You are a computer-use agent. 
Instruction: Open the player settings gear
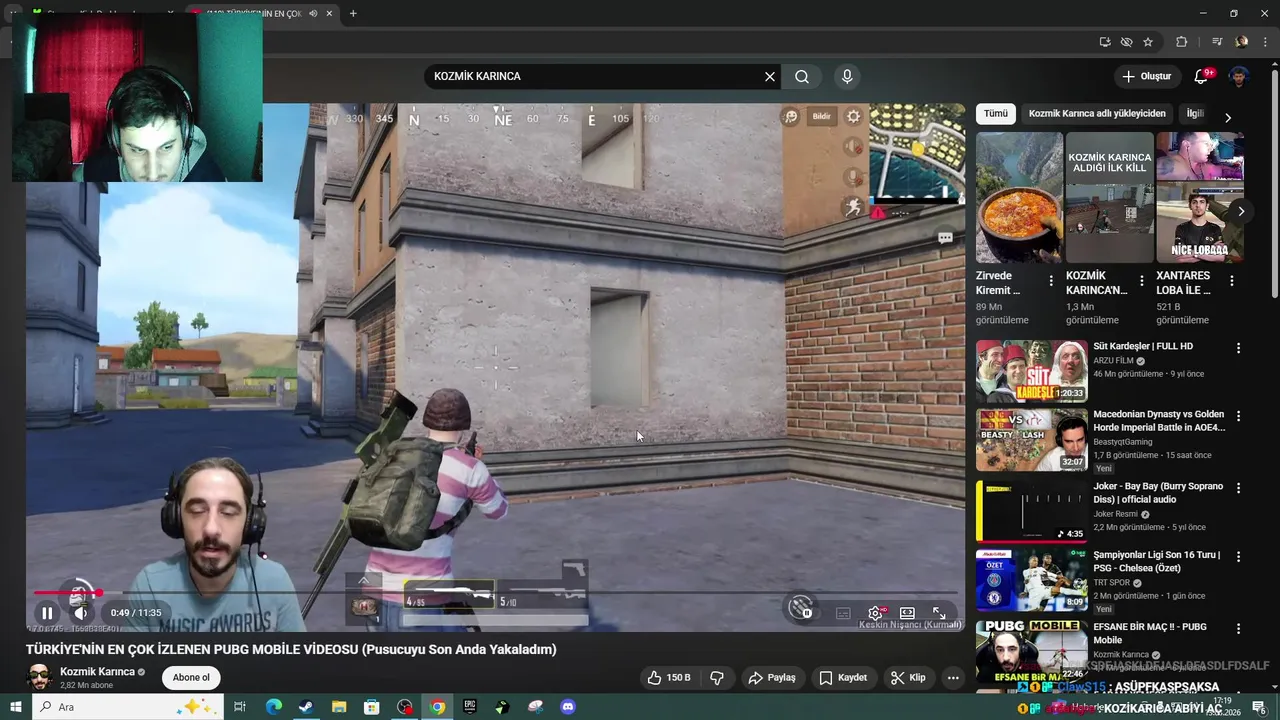875,613
